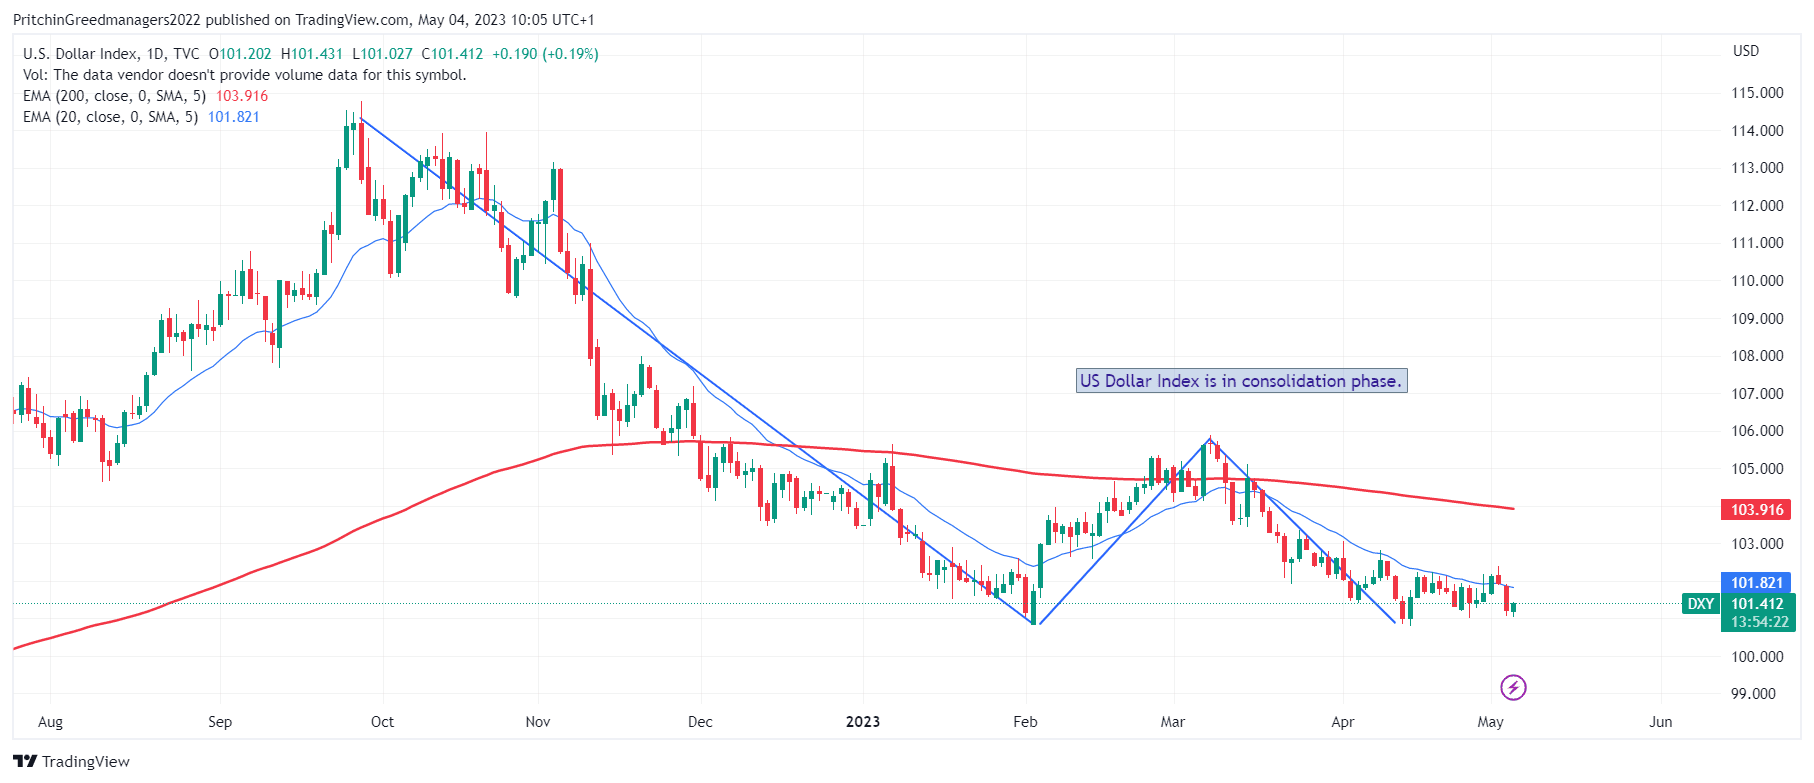
Task: Select the EMA (200, close, 0, SMA, 5) legend
Action: tap(114, 96)
